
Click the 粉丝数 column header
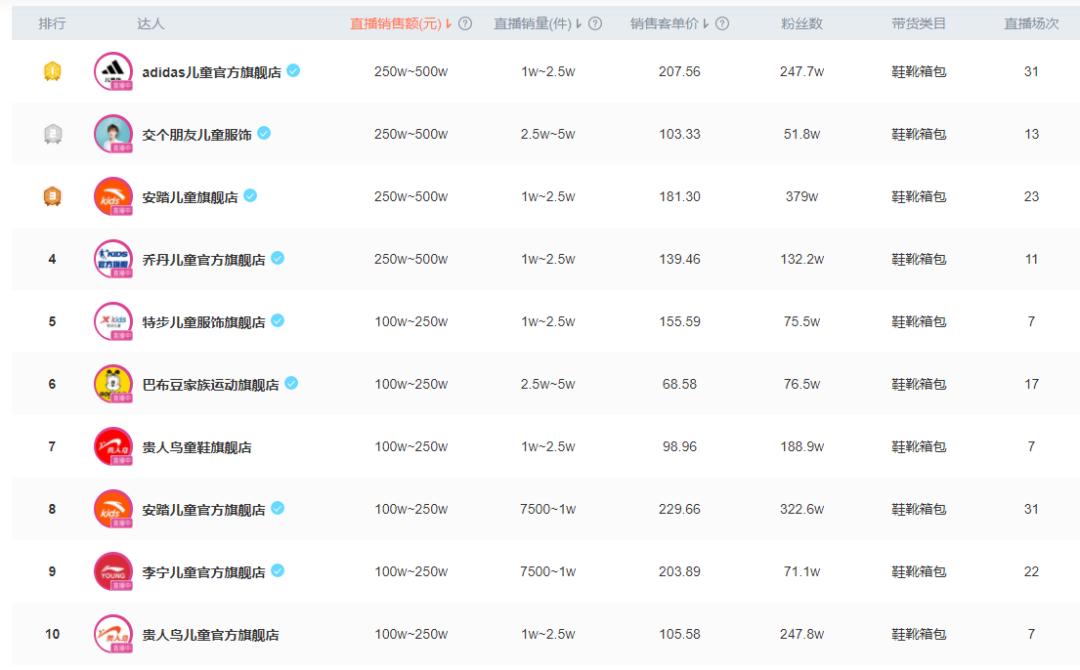(803, 21)
